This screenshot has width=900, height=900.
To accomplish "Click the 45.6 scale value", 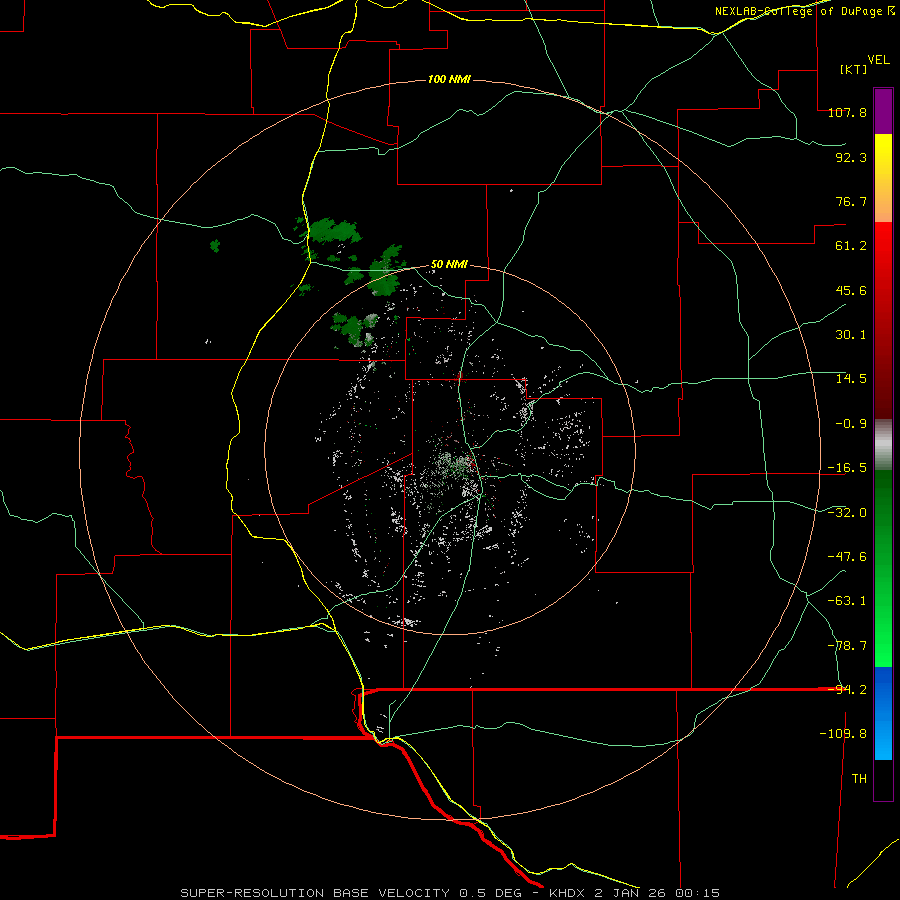I will [x=851, y=290].
